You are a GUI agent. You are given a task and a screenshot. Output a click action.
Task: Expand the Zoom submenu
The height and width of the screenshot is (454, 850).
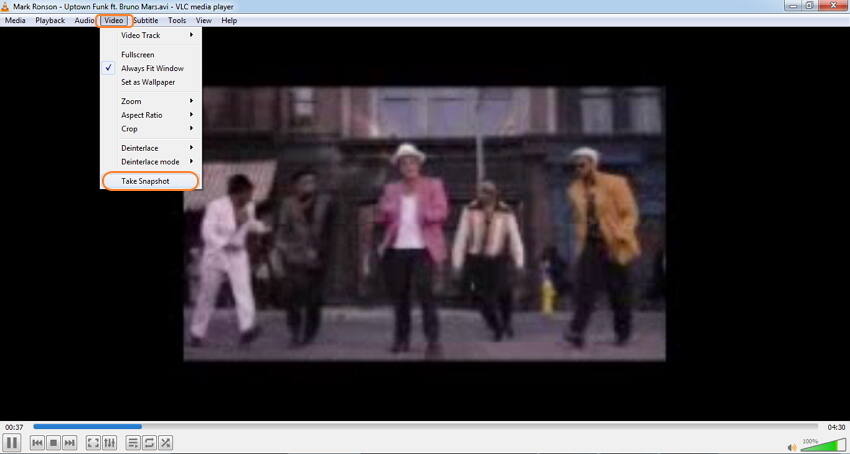pyautogui.click(x=151, y=101)
